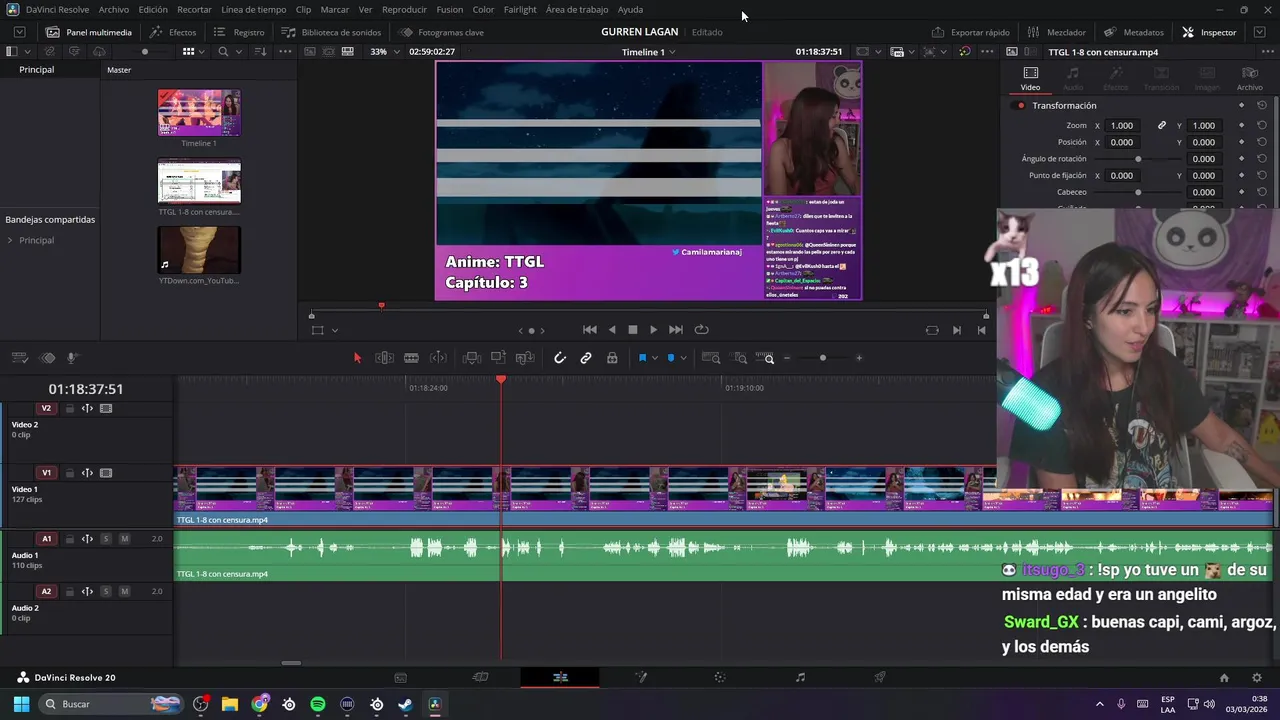Click the Insert clip icon
This screenshot has width=1280, height=720.
tap(472, 358)
